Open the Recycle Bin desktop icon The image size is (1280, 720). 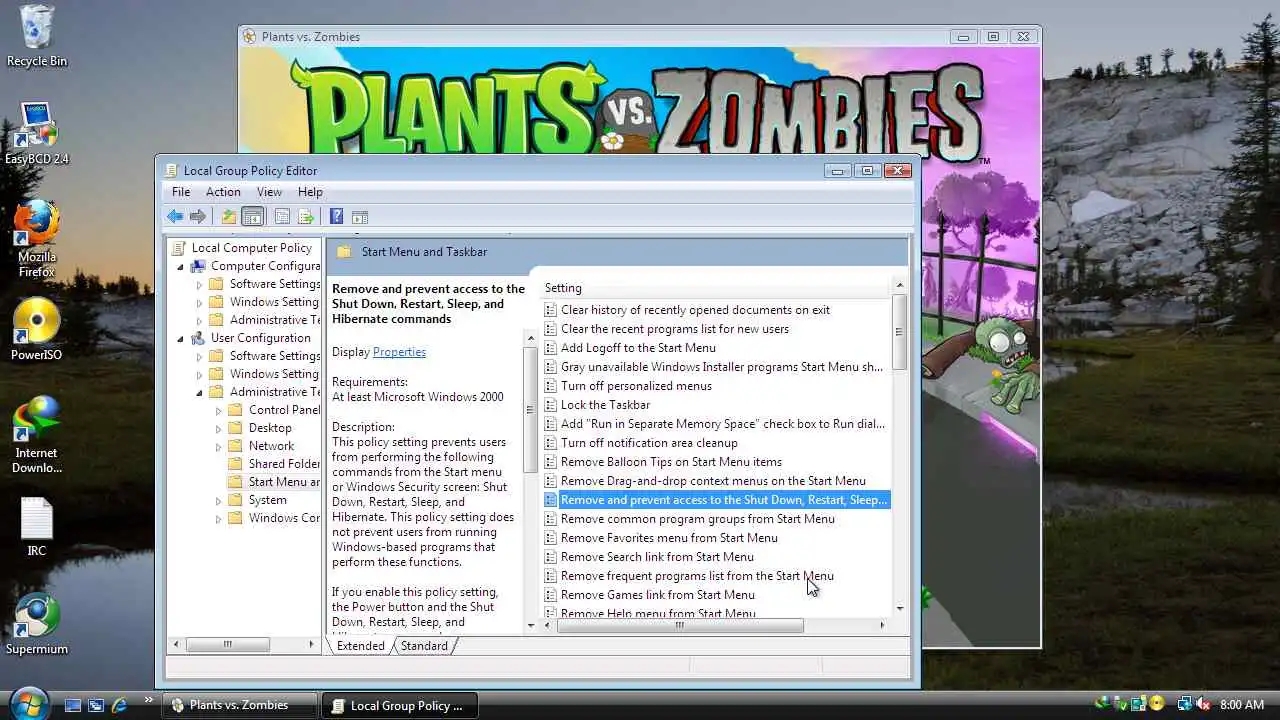click(x=37, y=36)
